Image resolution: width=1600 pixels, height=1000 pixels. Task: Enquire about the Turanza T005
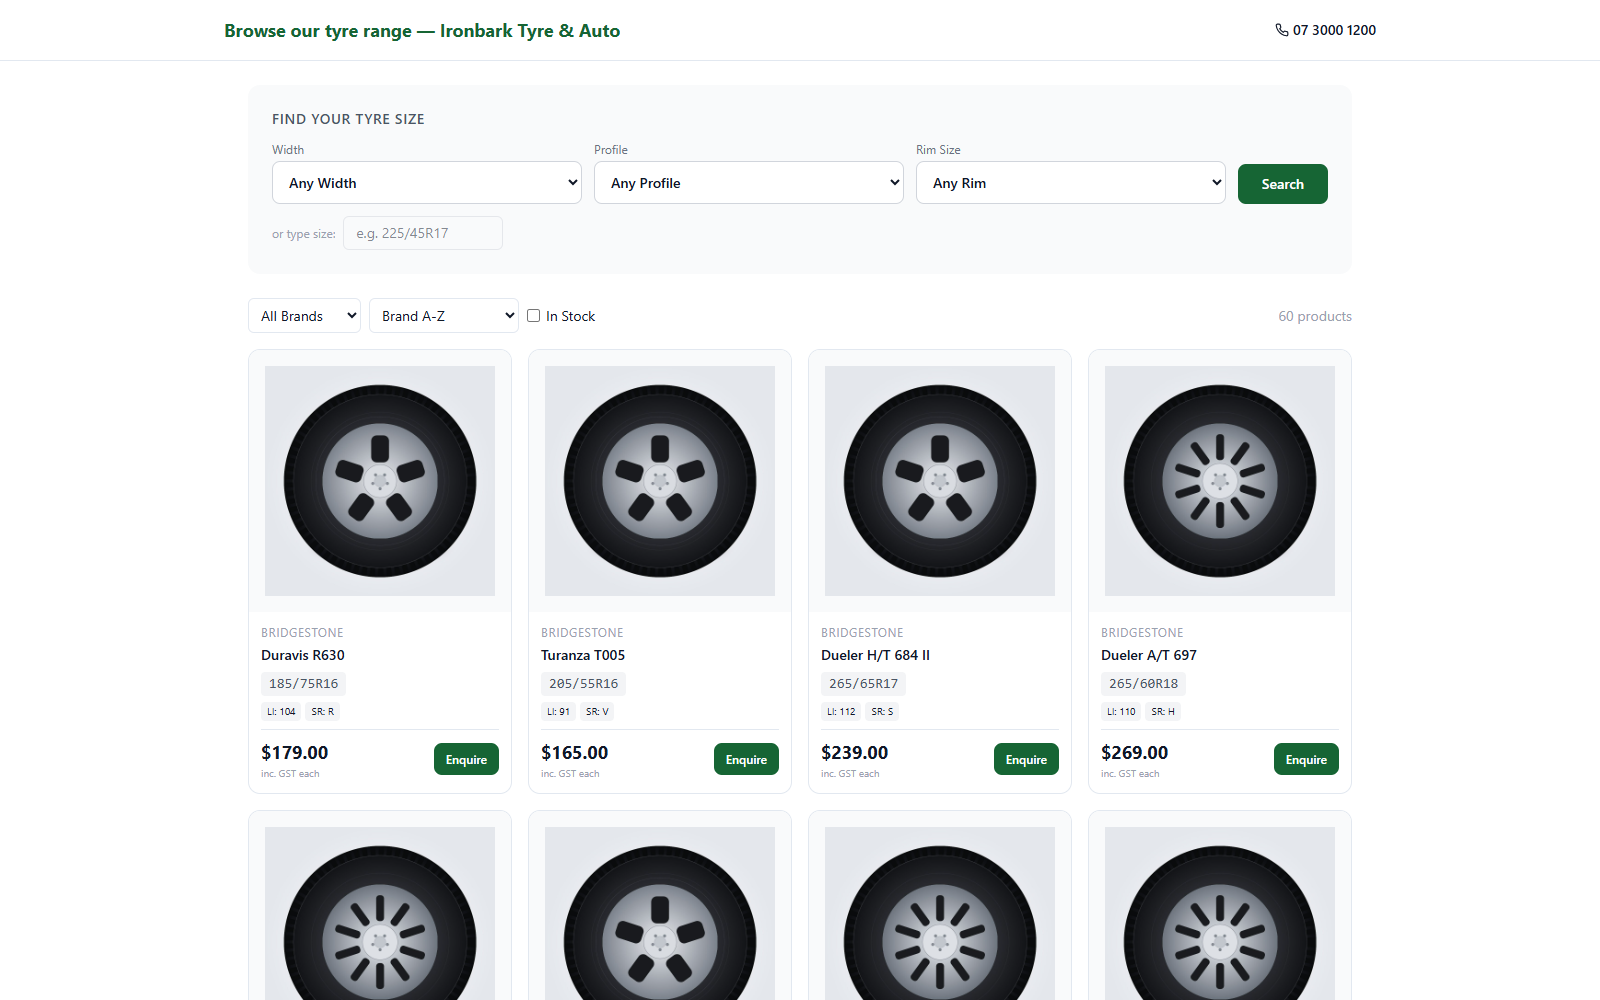pos(746,760)
